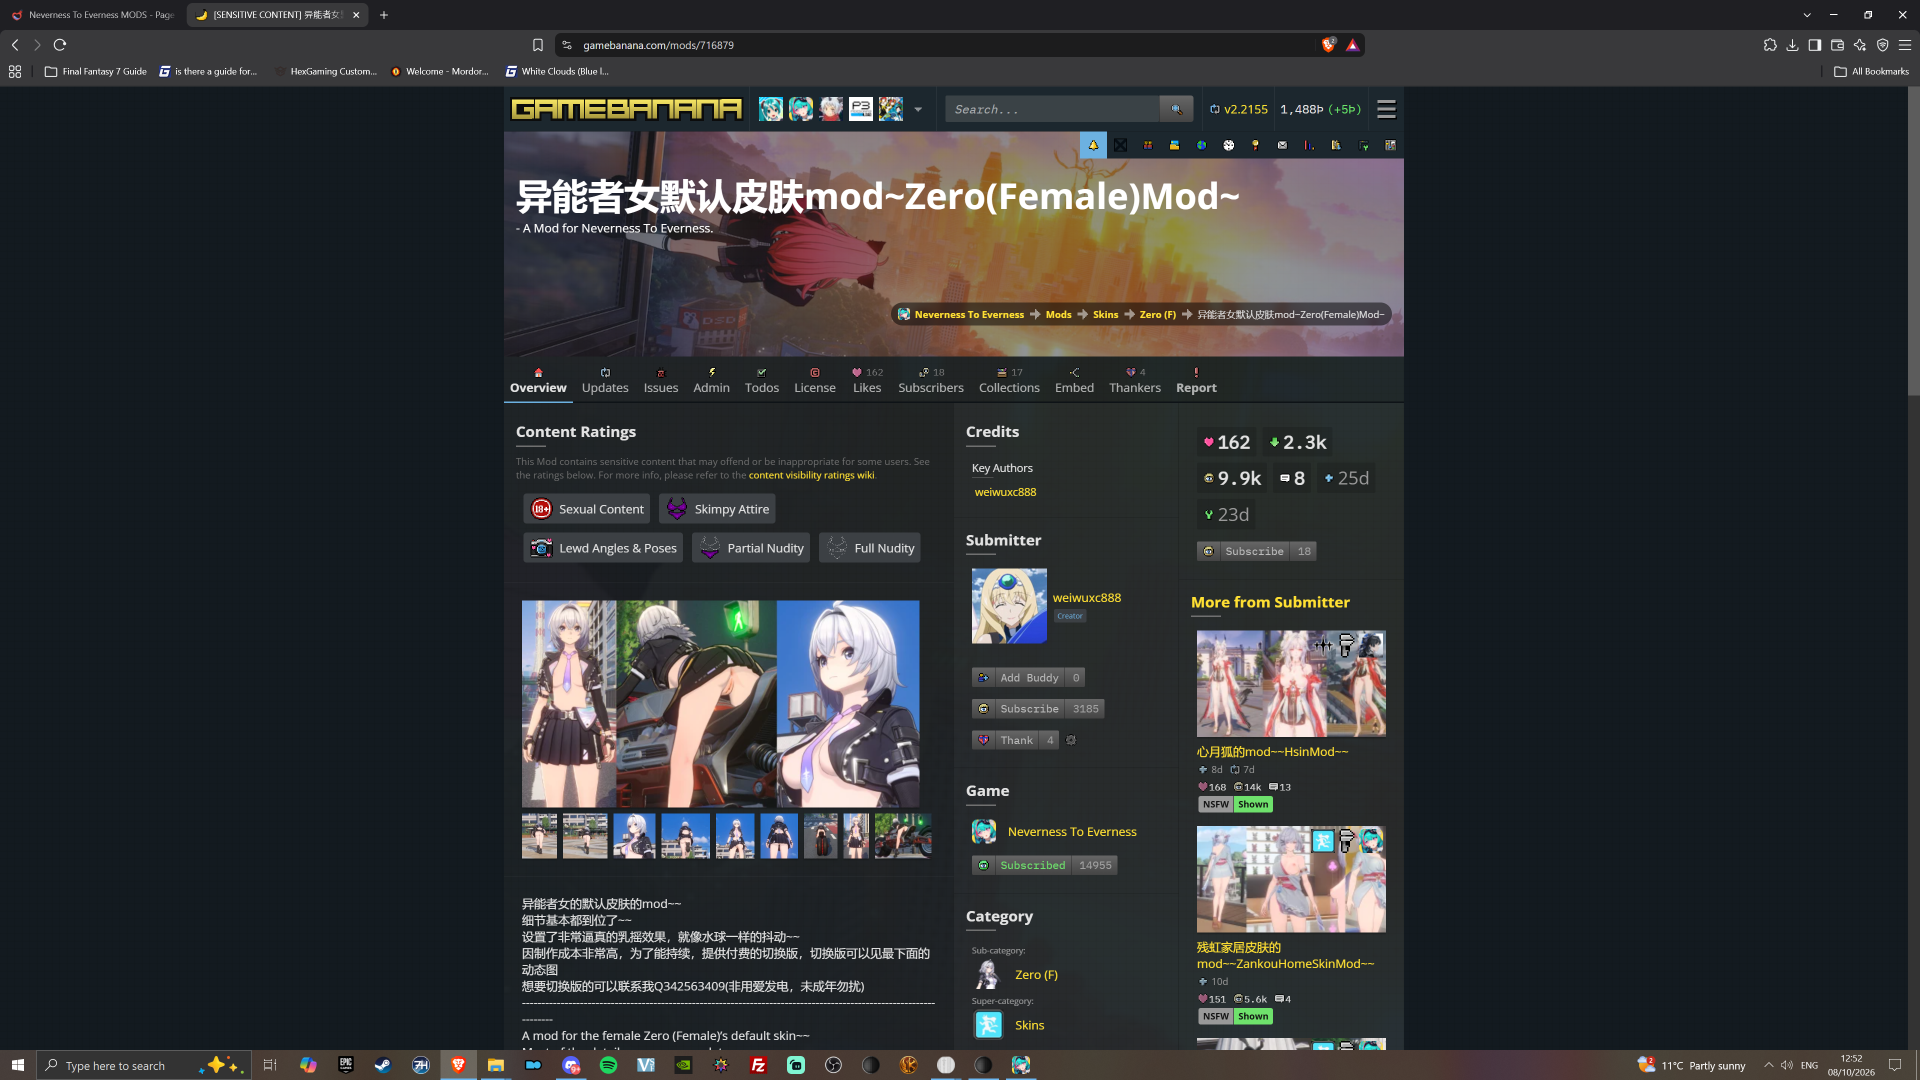Open the weiwuxc888 key author link
The height and width of the screenshot is (1080, 1920).
(1005, 492)
